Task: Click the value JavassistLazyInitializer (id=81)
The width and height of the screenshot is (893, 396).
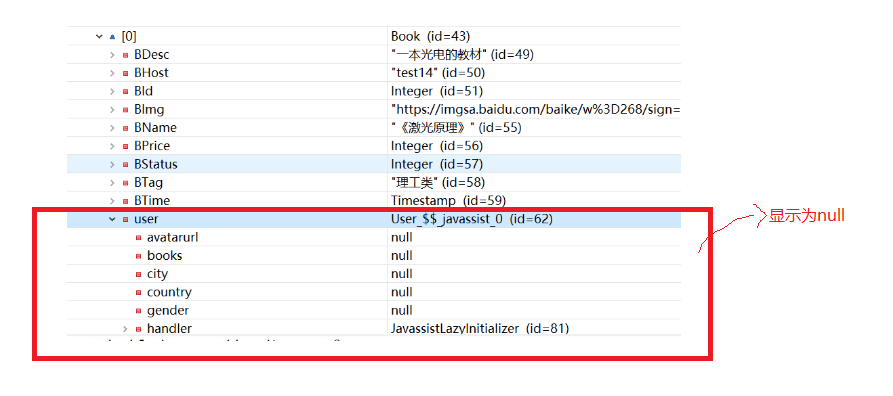Action: (x=480, y=328)
